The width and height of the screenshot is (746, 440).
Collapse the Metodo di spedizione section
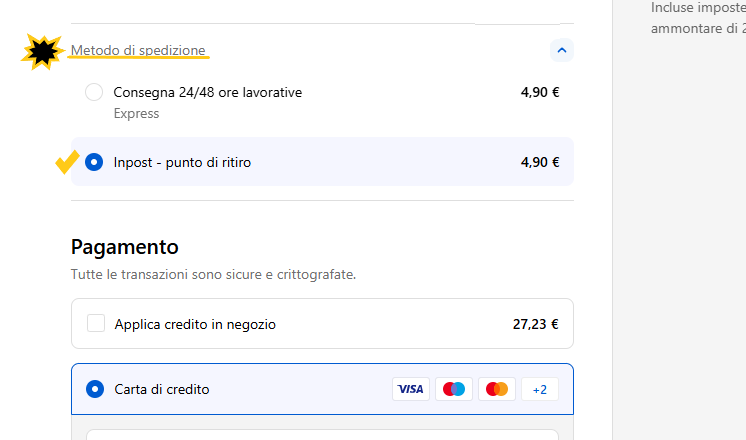(561, 49)
